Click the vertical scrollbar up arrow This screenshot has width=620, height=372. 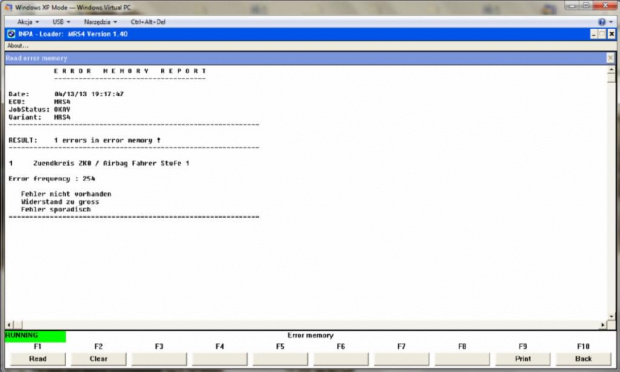coord(611,70)
